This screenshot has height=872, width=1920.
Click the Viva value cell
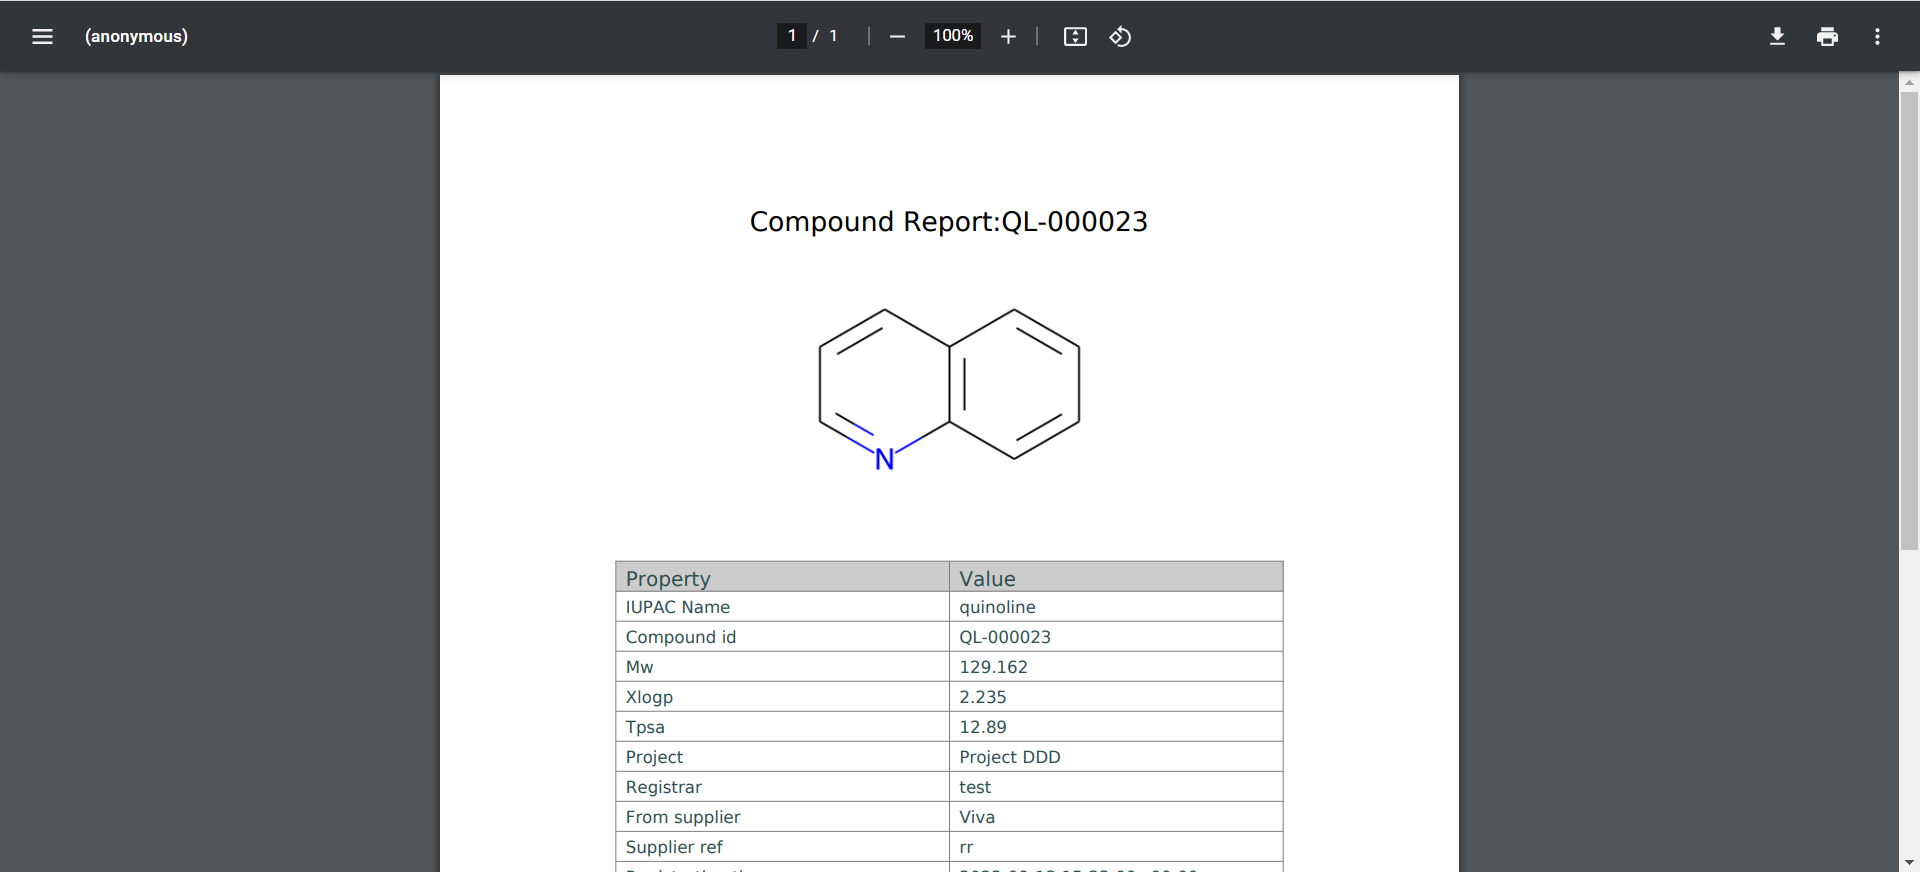click(x=1116, y=817)
